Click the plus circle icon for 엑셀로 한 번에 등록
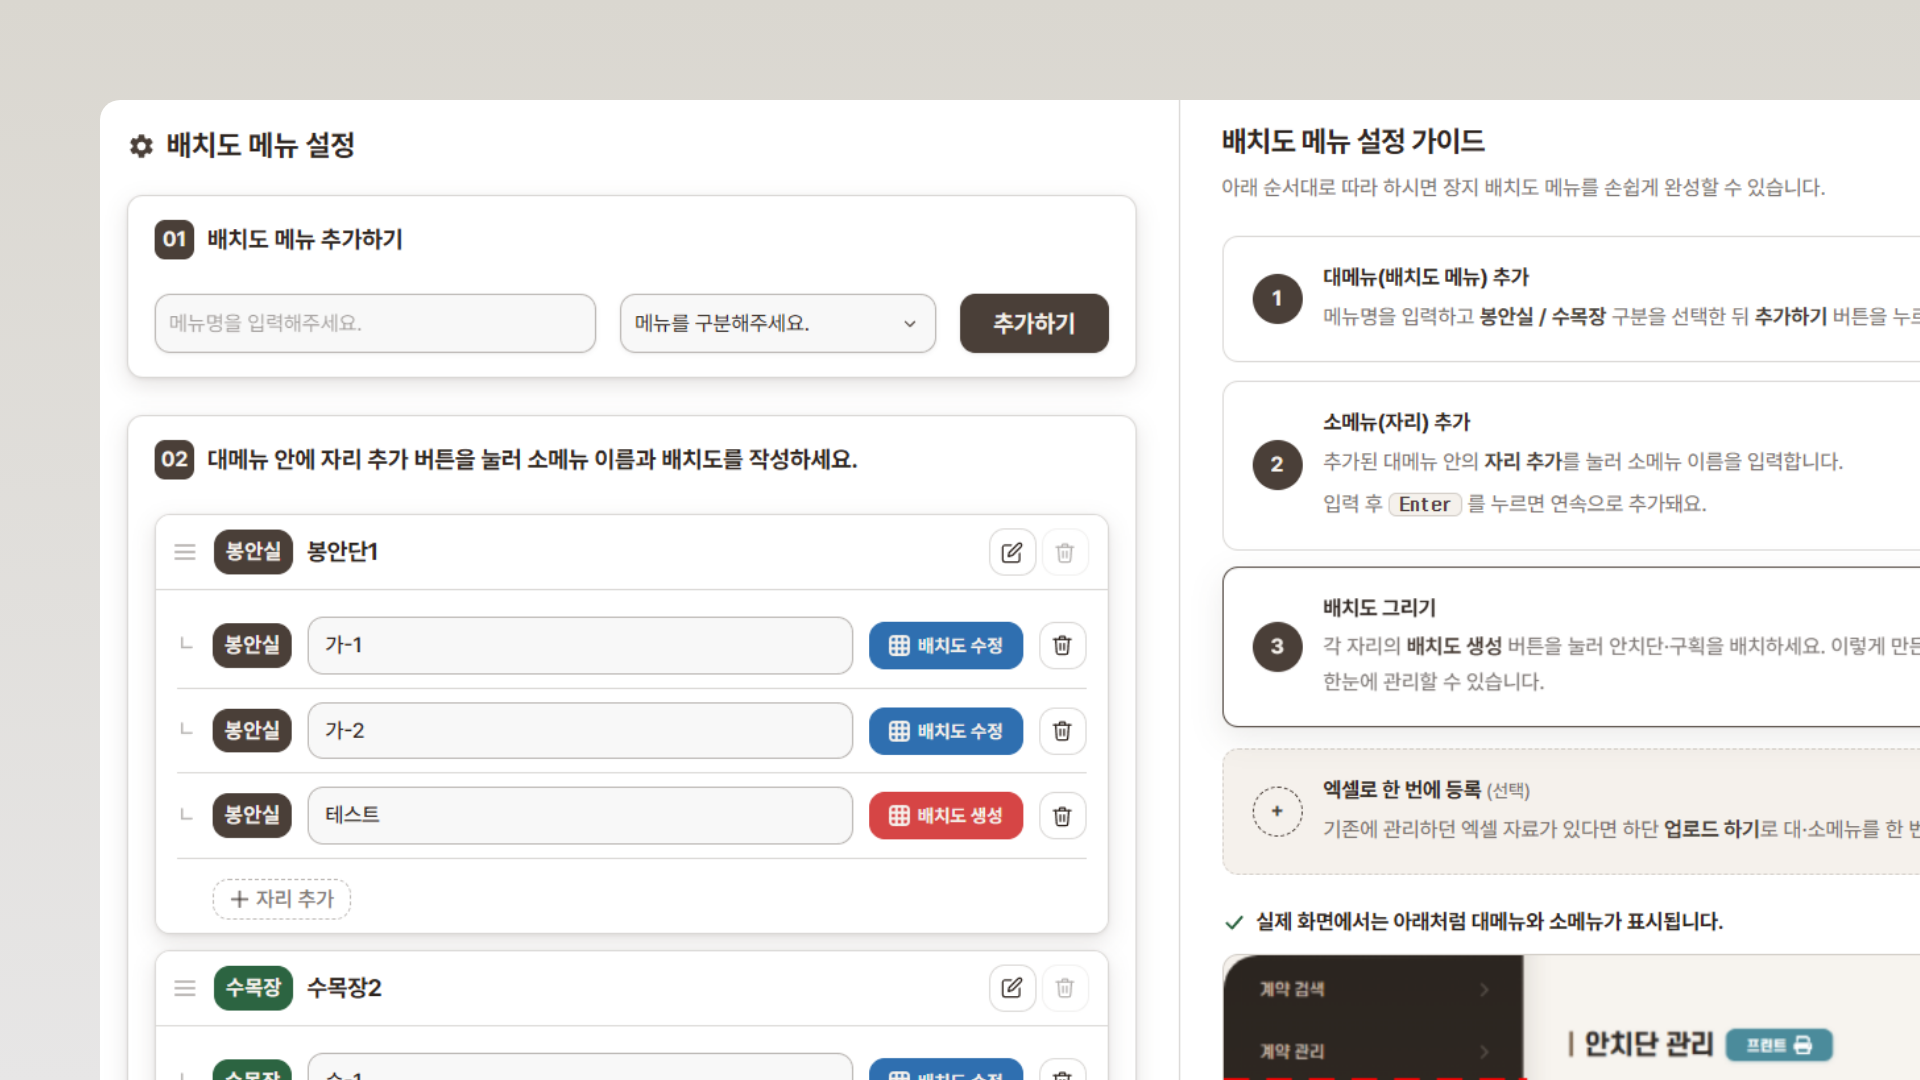Image resolution: width=1920 pixels, height=1080 pixels. click(1277, 811)
